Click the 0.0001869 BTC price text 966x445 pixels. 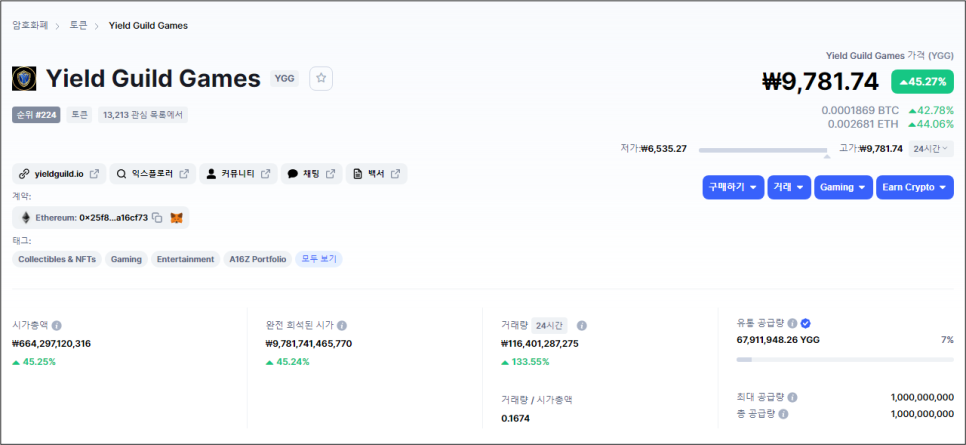[860, 110]
